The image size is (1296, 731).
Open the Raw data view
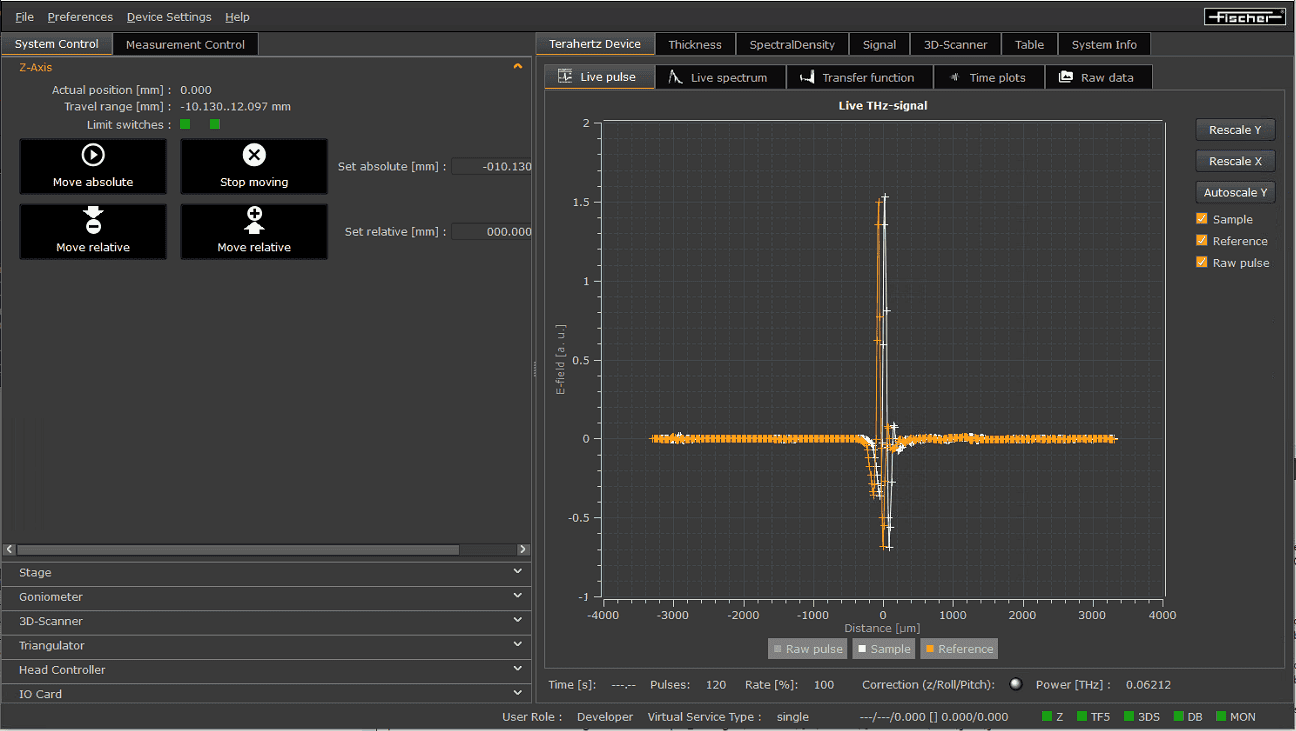click(x=1098, y=77)
